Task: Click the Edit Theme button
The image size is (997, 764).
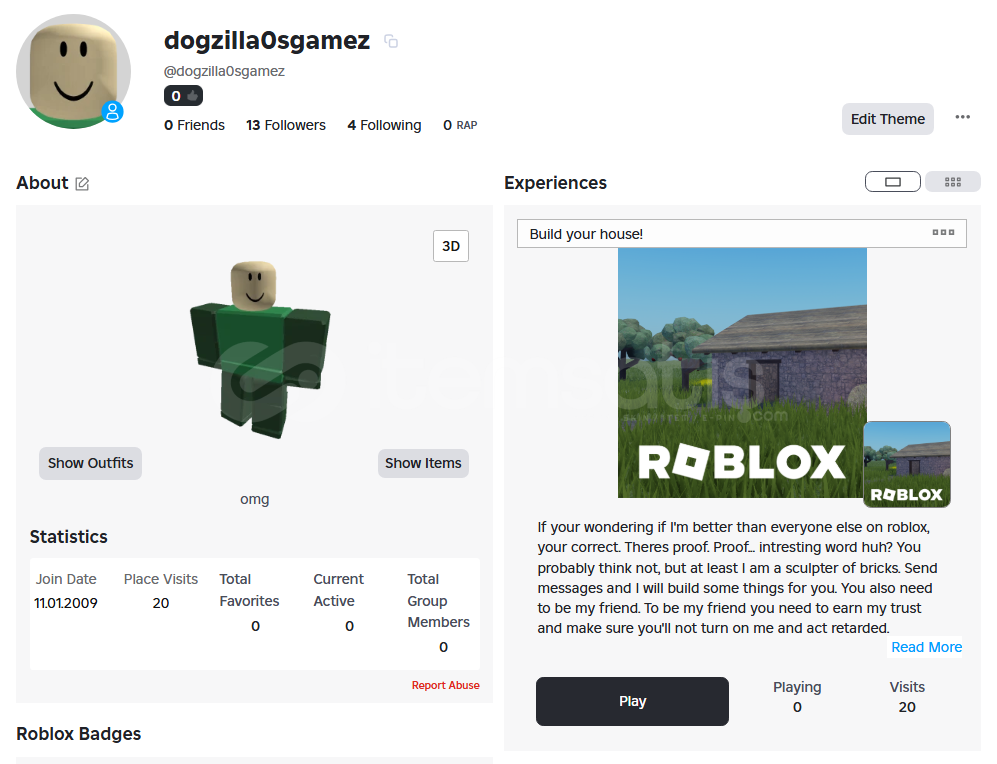Action: point(888,119)
